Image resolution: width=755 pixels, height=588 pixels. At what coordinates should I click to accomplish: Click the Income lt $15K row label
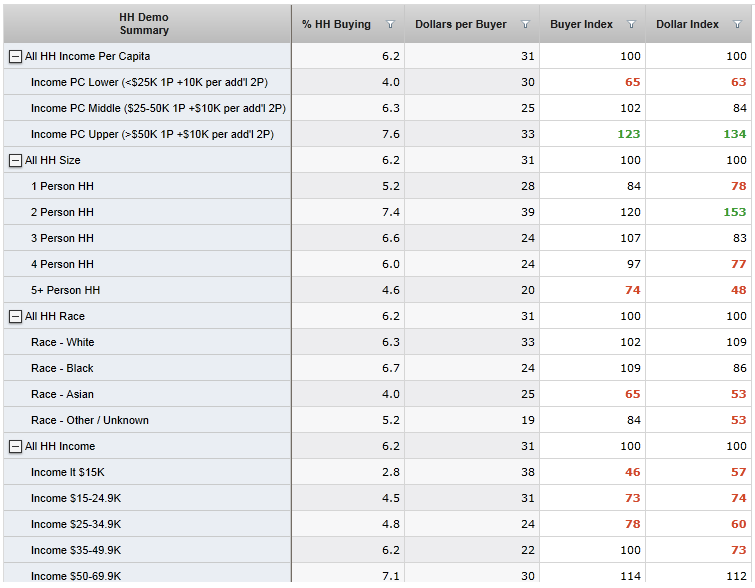[67, 472]
